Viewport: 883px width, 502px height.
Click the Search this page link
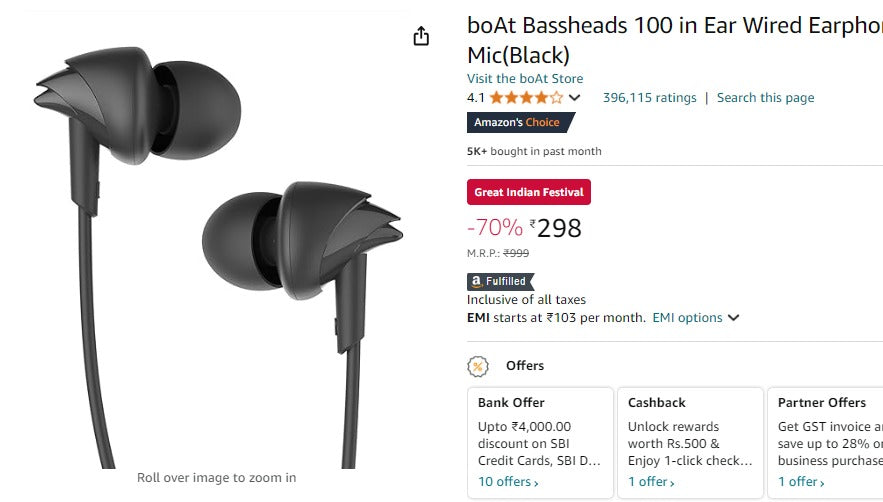[x=765, y=98]
